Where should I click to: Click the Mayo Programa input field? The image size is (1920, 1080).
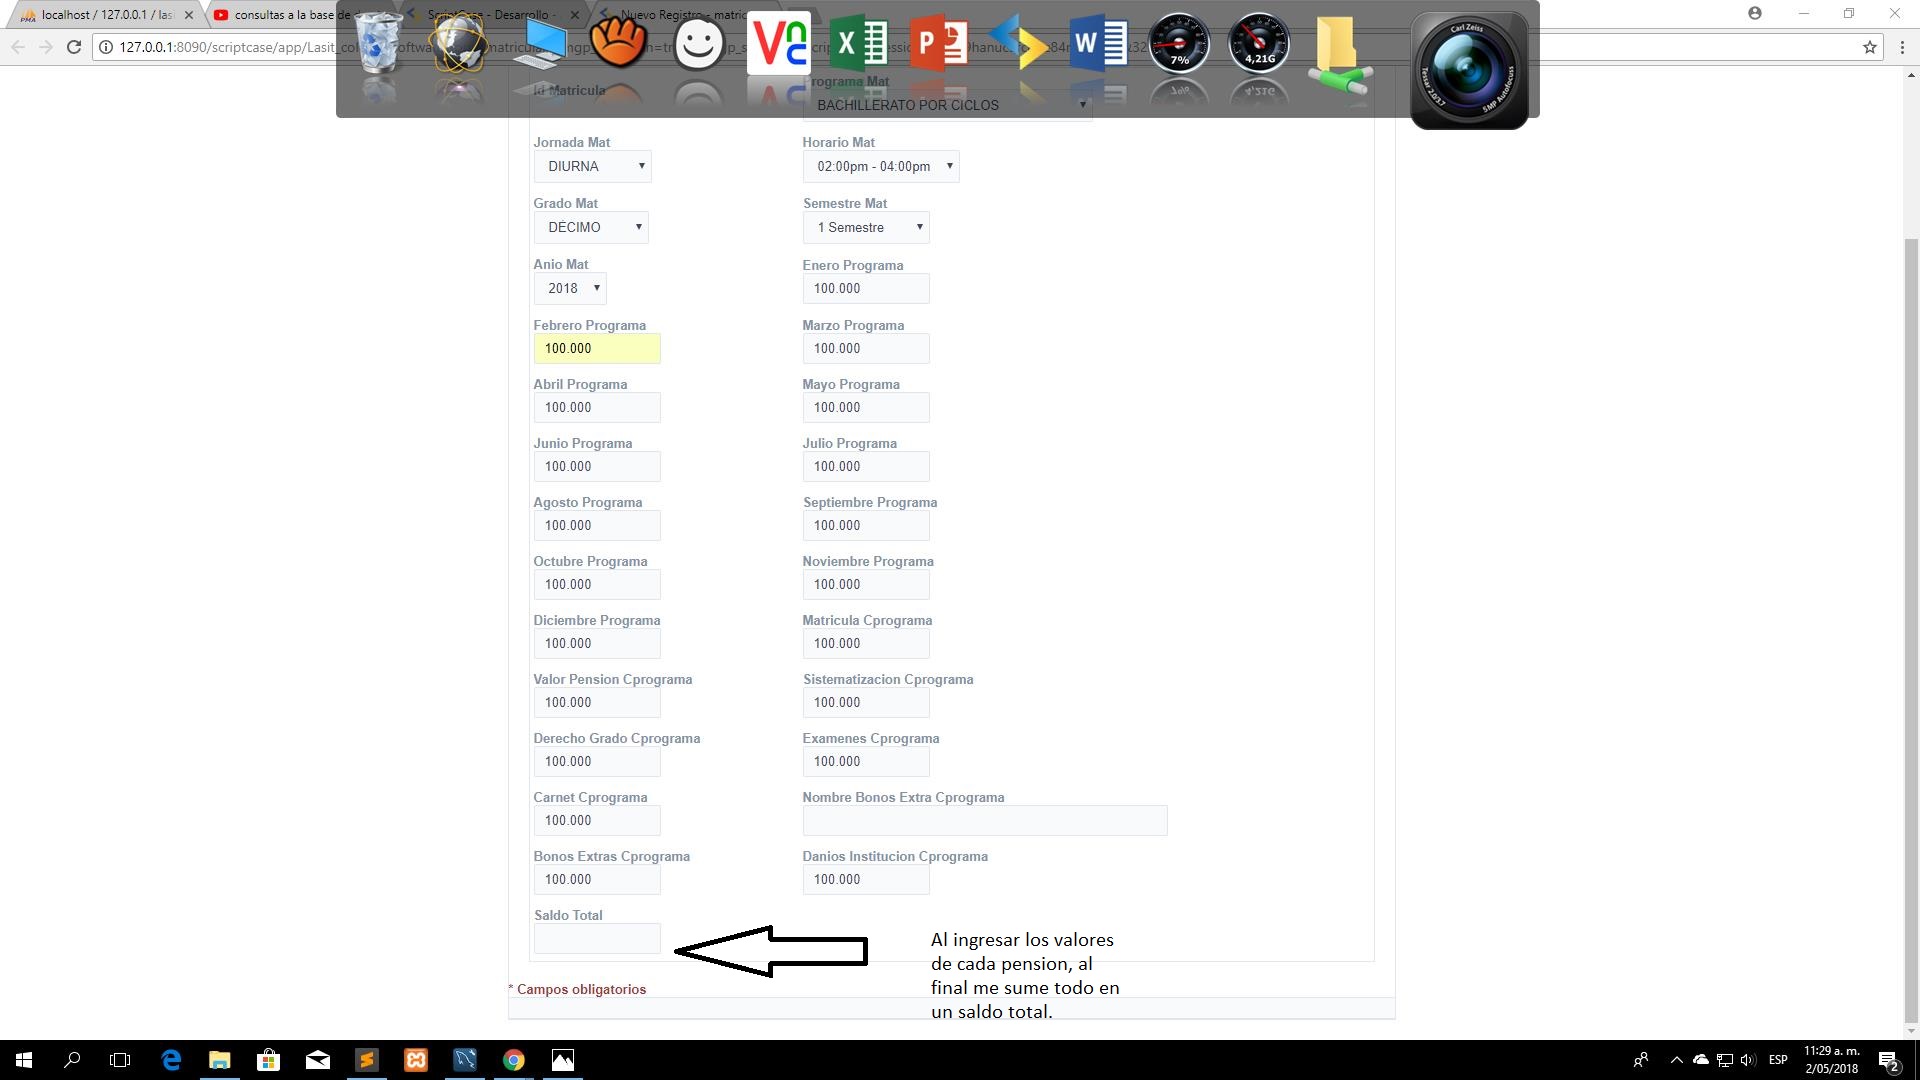pyautogui.click(x=866, y=407)
